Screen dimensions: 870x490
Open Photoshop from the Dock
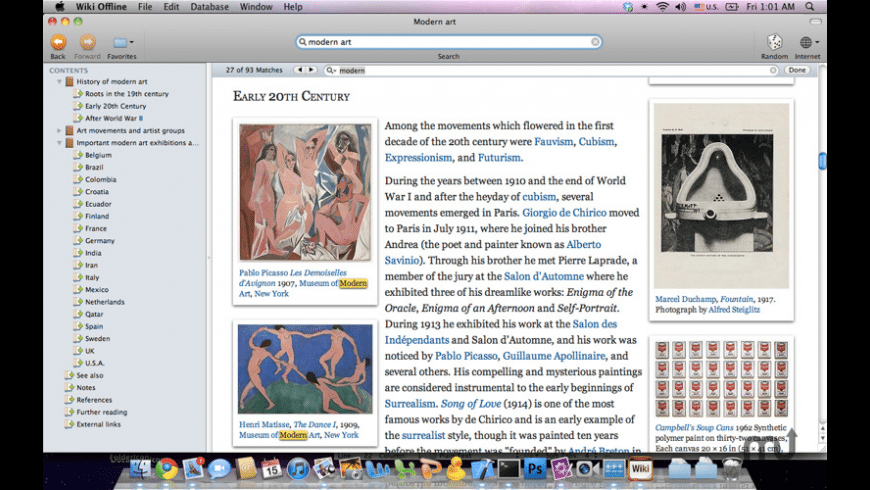[x=535, y=469]
